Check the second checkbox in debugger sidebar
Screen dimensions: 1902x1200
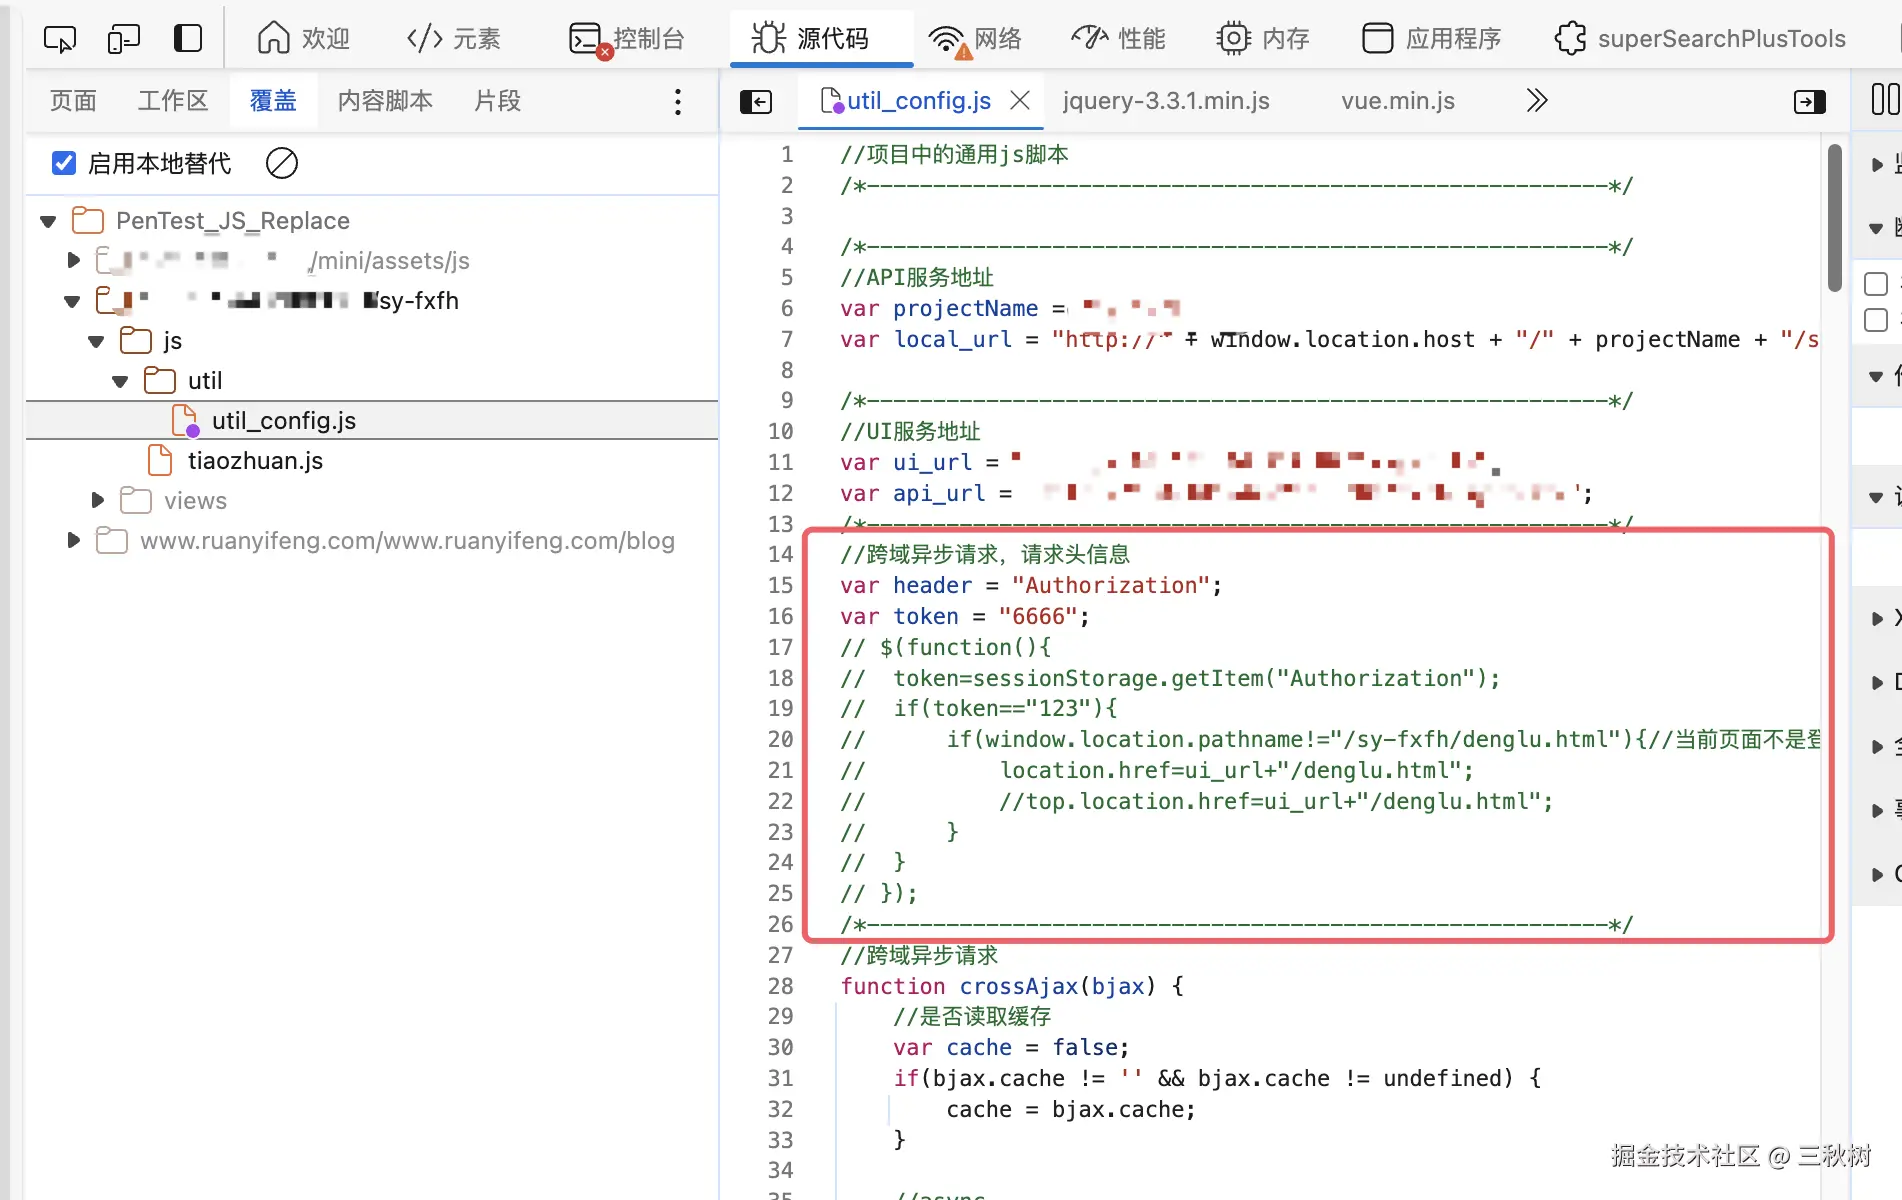point(1876,320)
